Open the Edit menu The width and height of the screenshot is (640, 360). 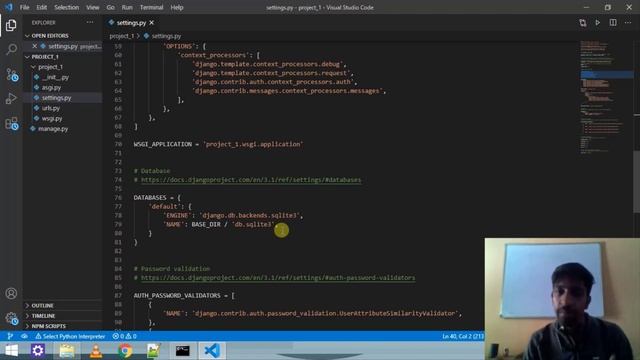click(41, 7)
